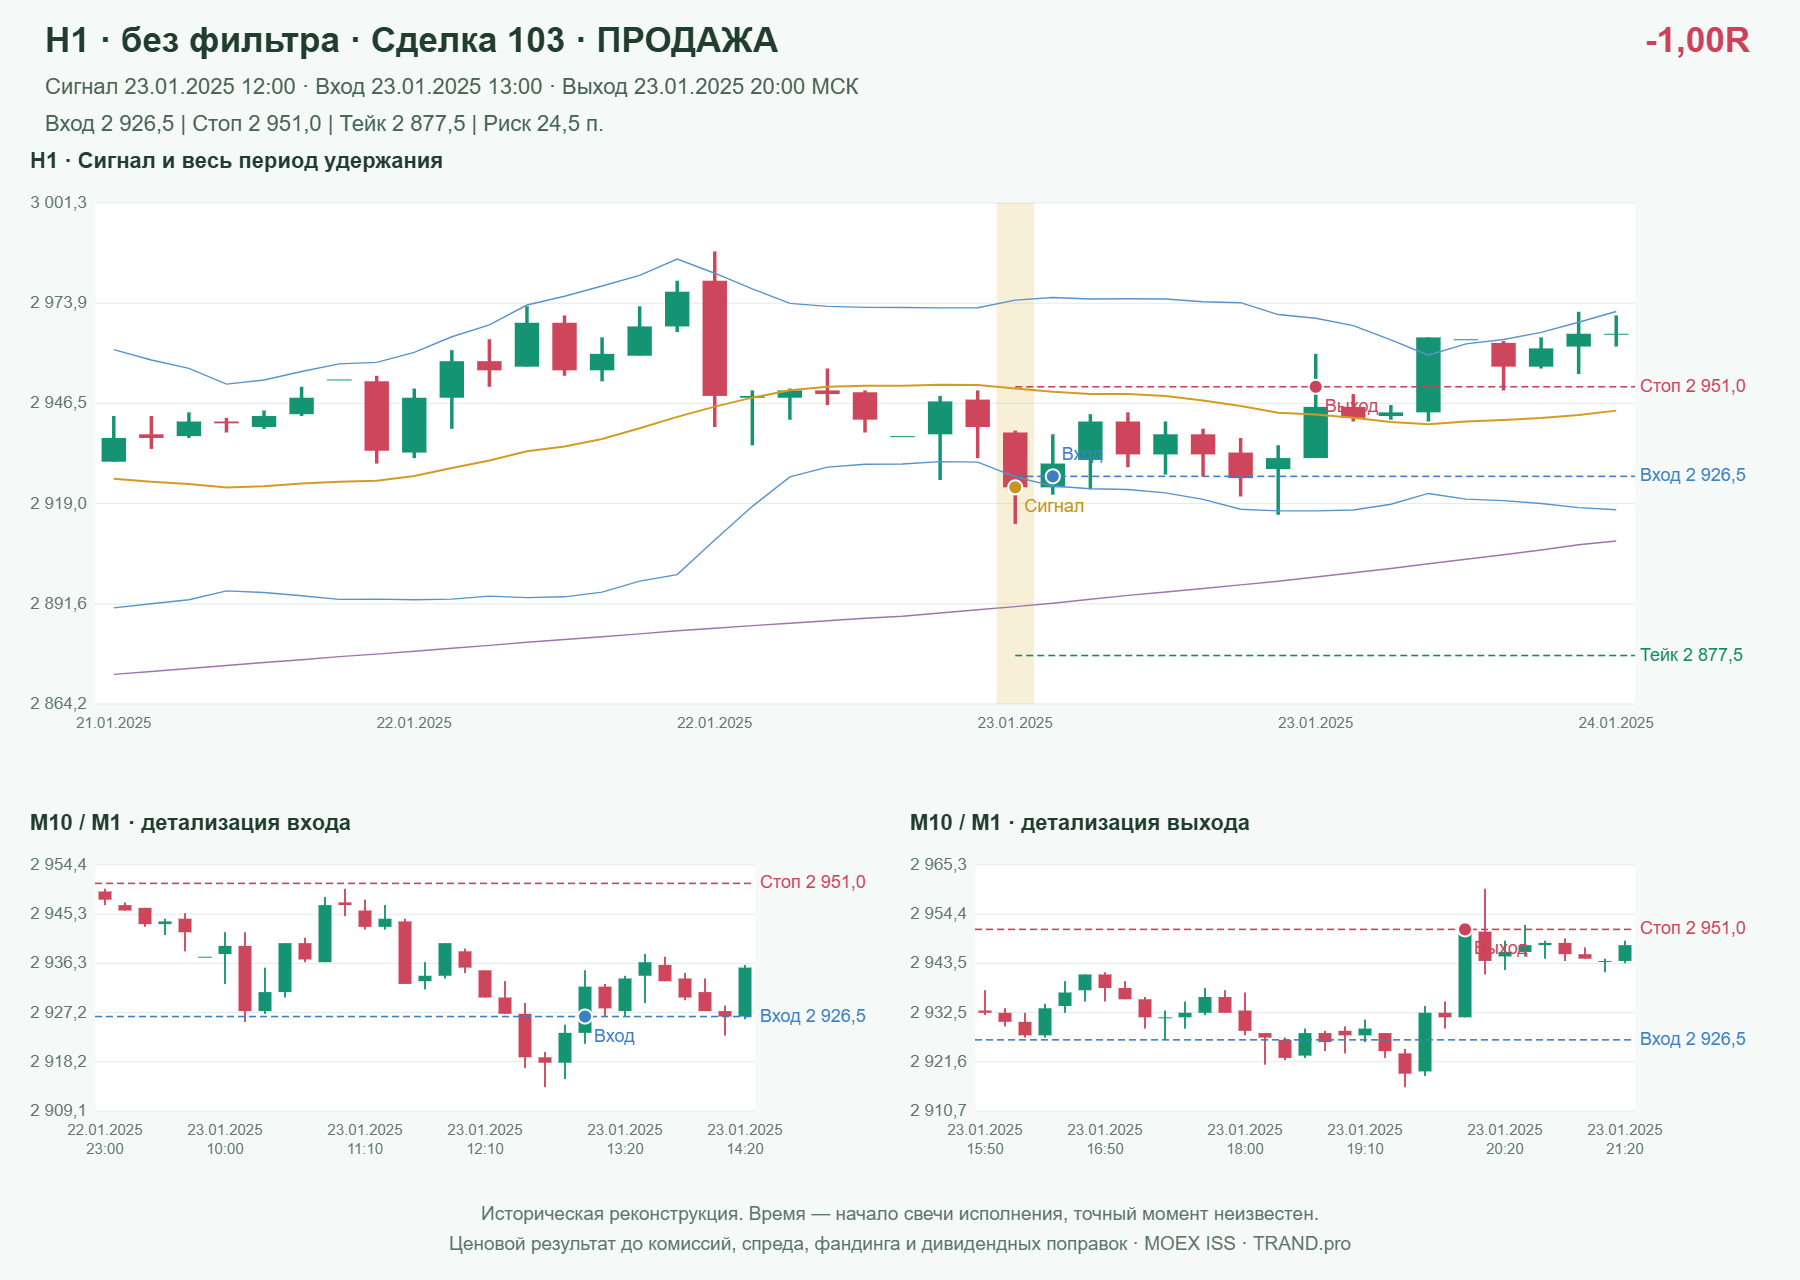The height and width of the screenshot is (1280, 1800).
Task: Select the "Вход 2 926,5" label beside the H1 chart
Action: point(1693,475)
